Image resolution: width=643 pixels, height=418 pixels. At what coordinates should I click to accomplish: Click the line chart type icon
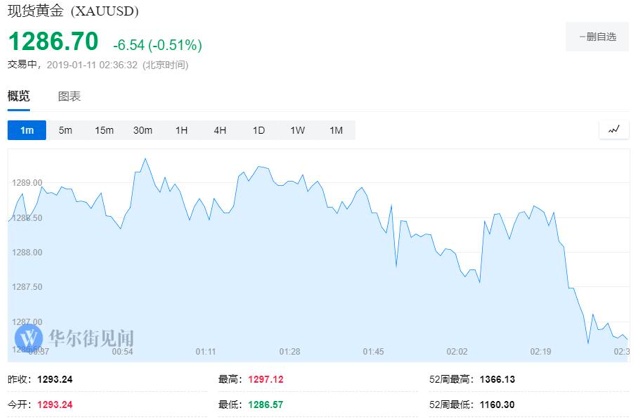pos(613,131)
